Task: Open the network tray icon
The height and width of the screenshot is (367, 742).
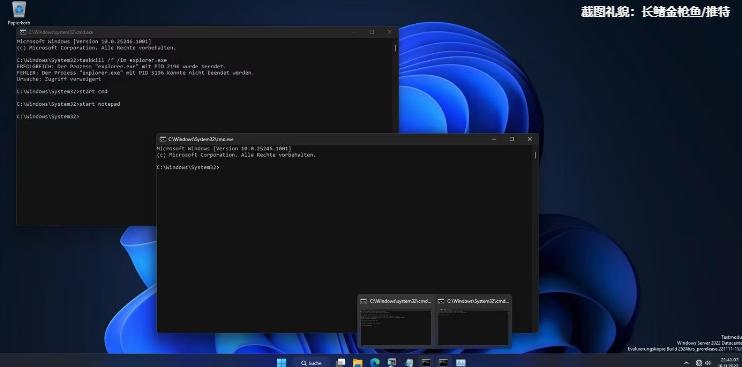Action: click(x=699, y=363)
